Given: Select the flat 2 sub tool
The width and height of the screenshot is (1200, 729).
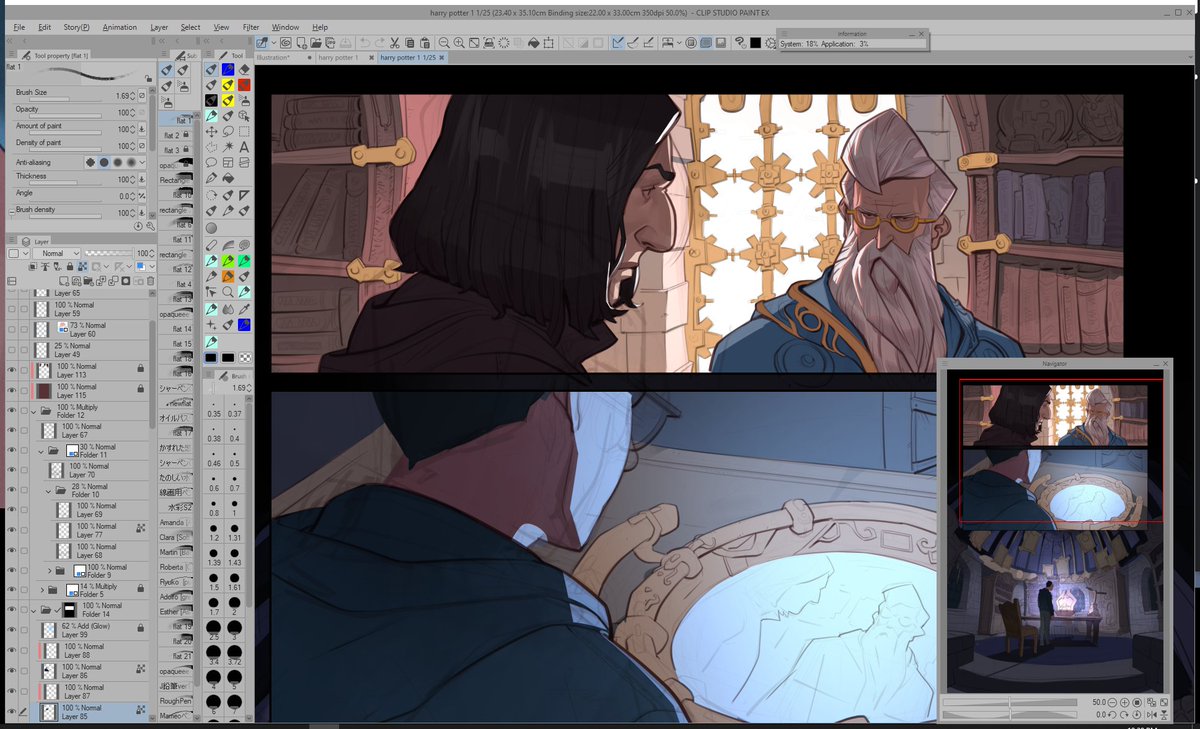Looking at the screenshot, I should pos(175,135).
